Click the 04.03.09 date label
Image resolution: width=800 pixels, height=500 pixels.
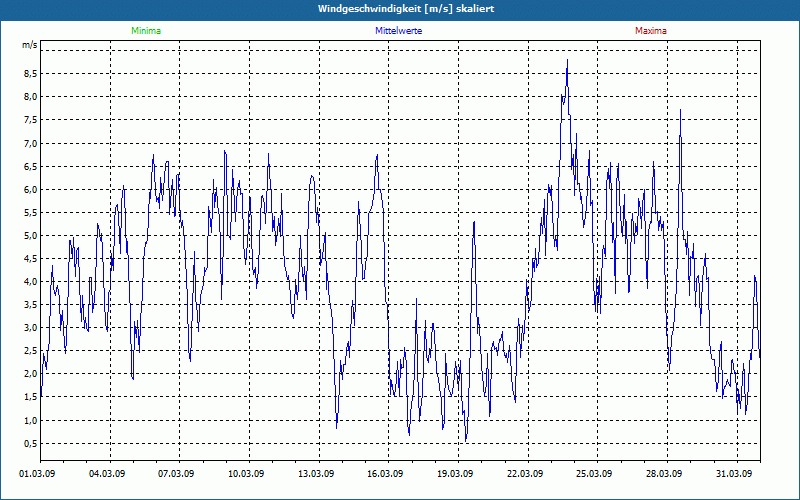pyautogui.click(x=107, y=474)
